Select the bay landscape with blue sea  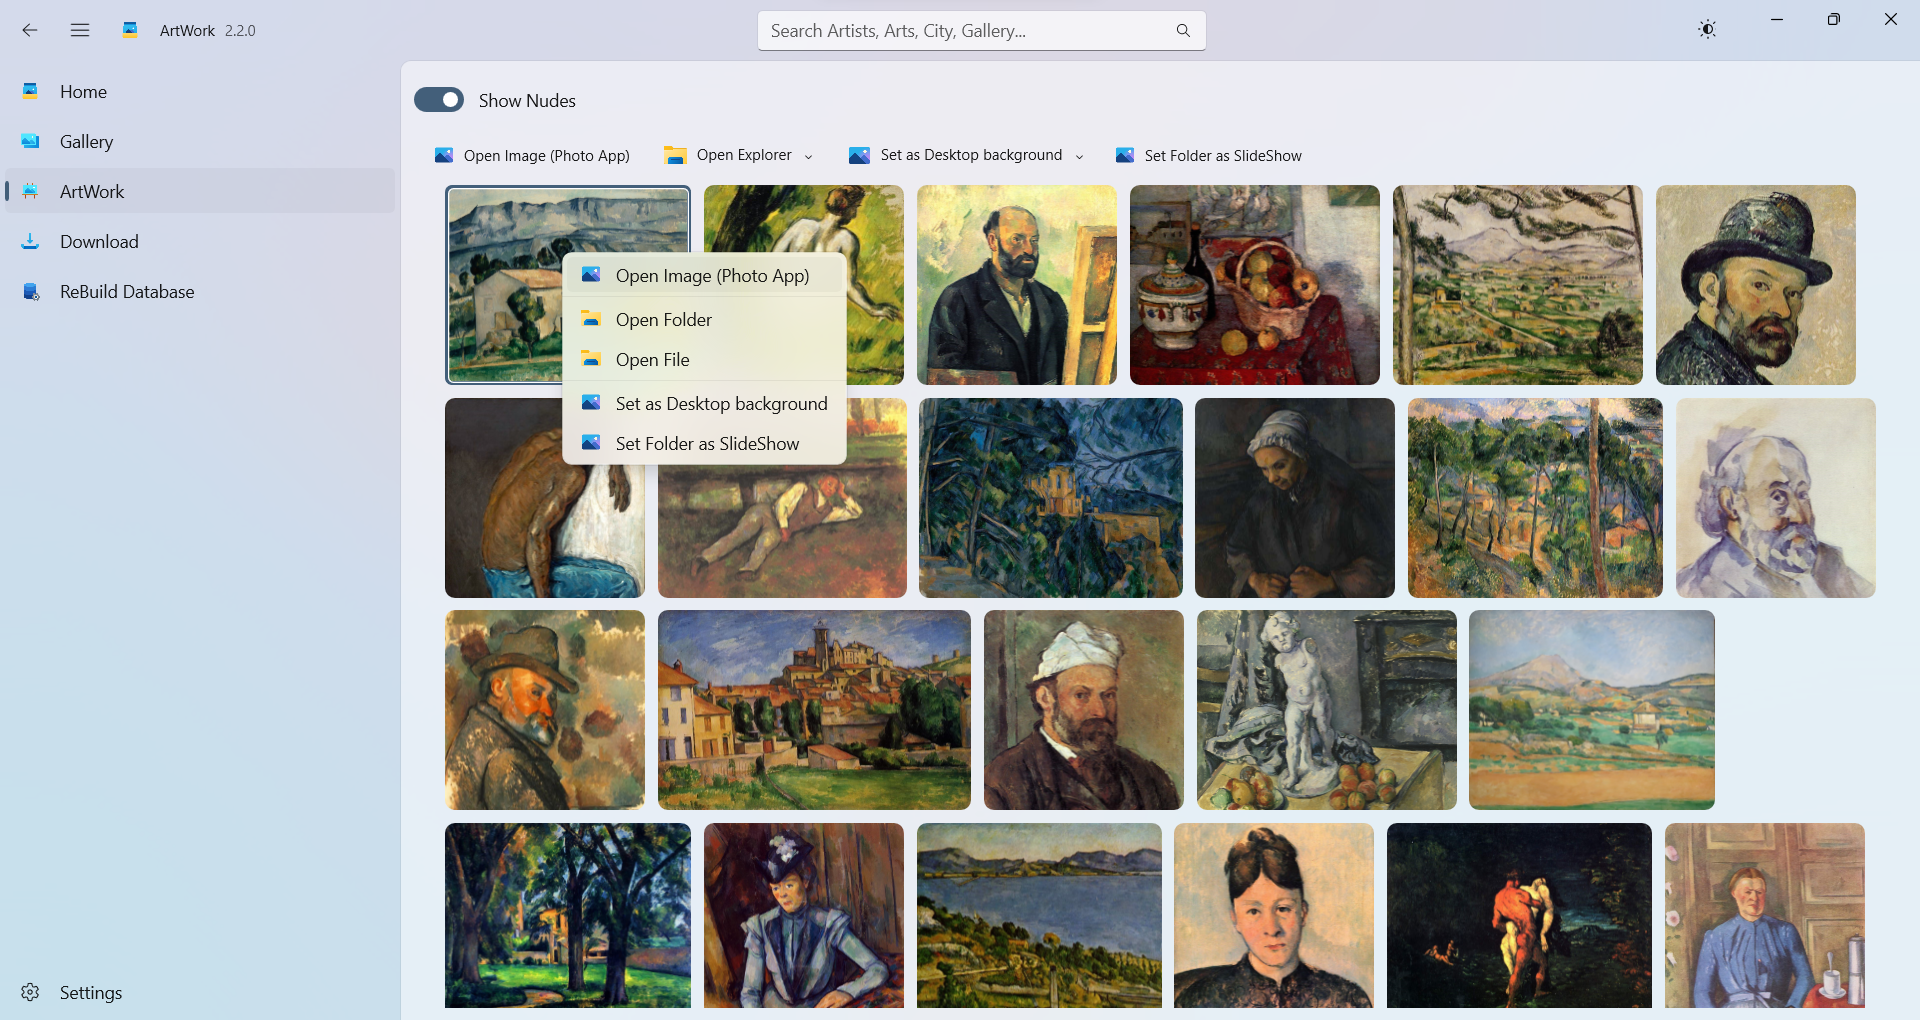coord(1039,915)
